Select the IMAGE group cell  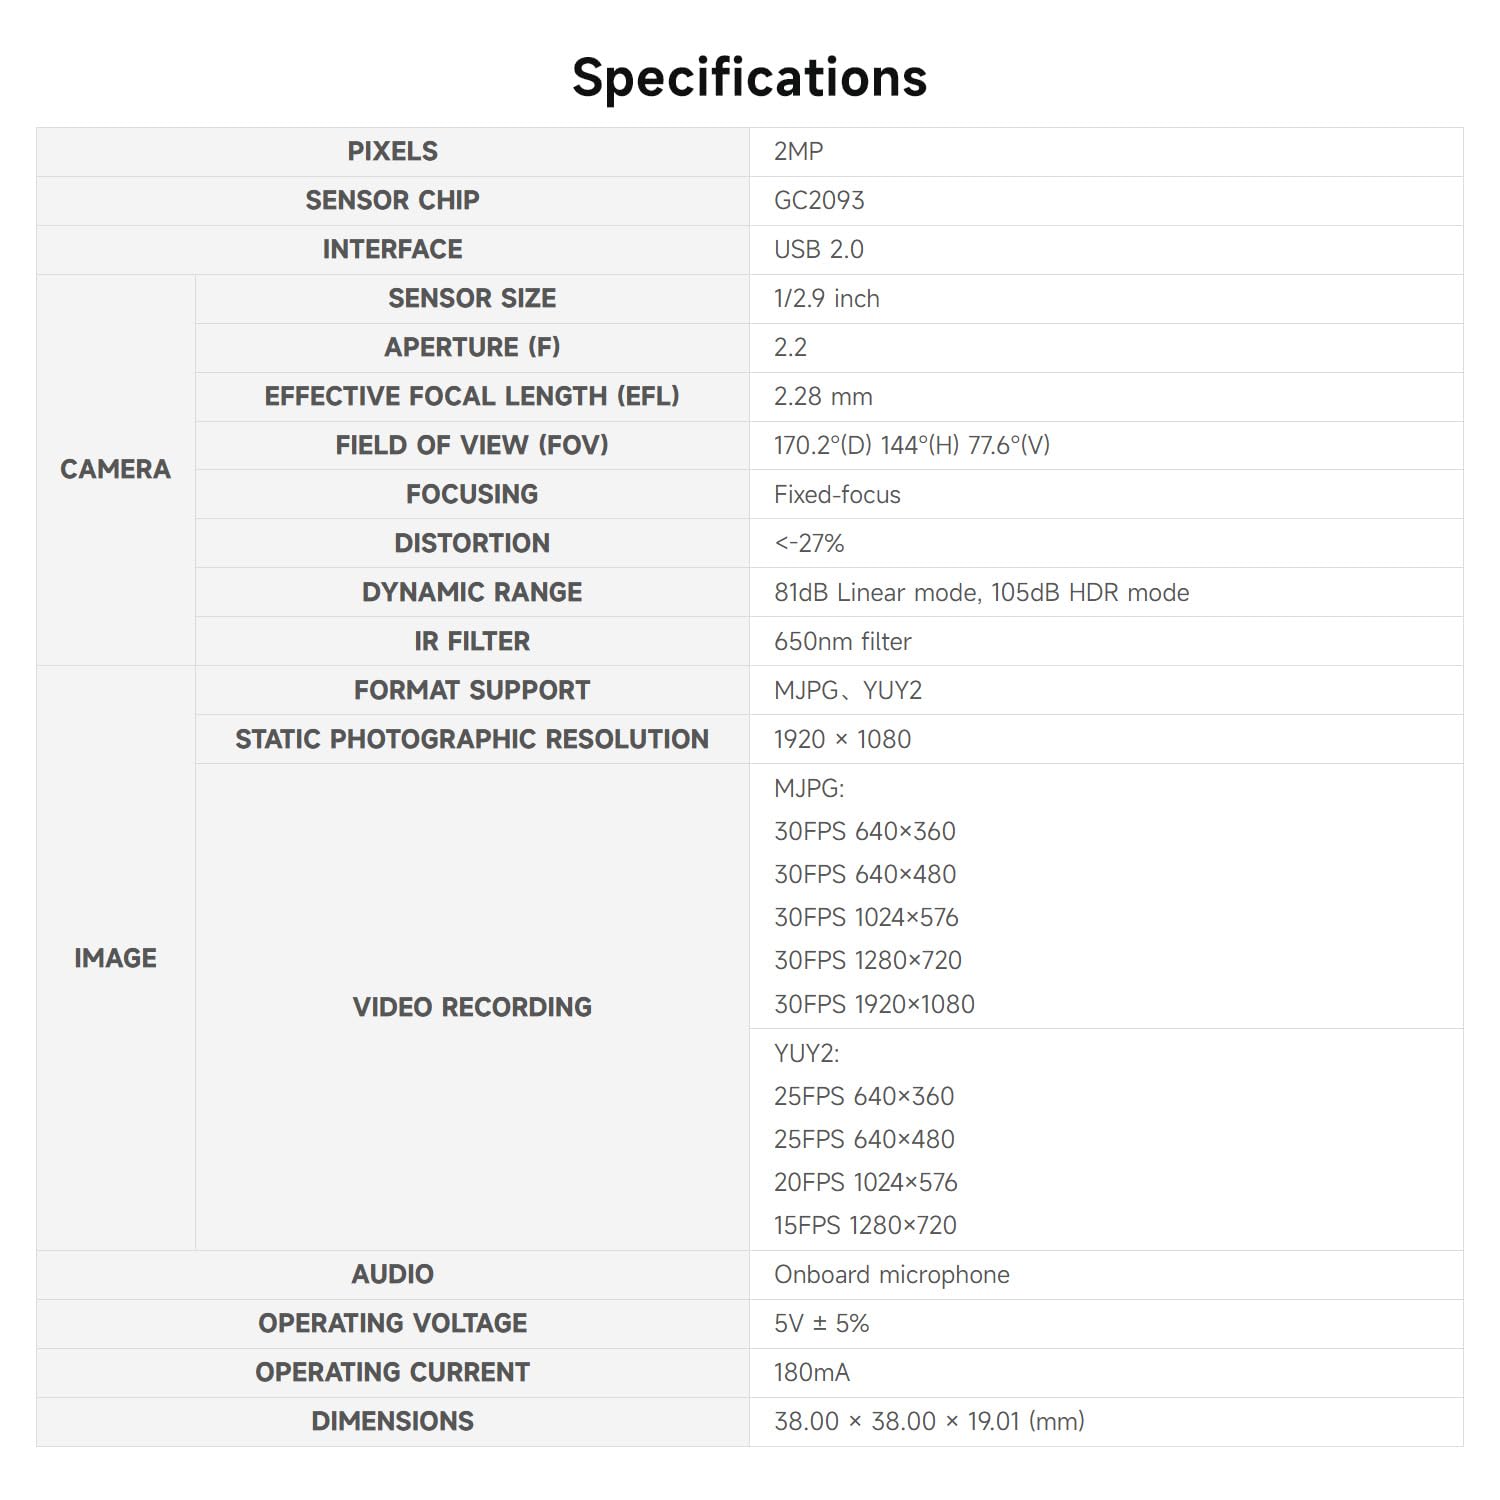click(115, 958)
